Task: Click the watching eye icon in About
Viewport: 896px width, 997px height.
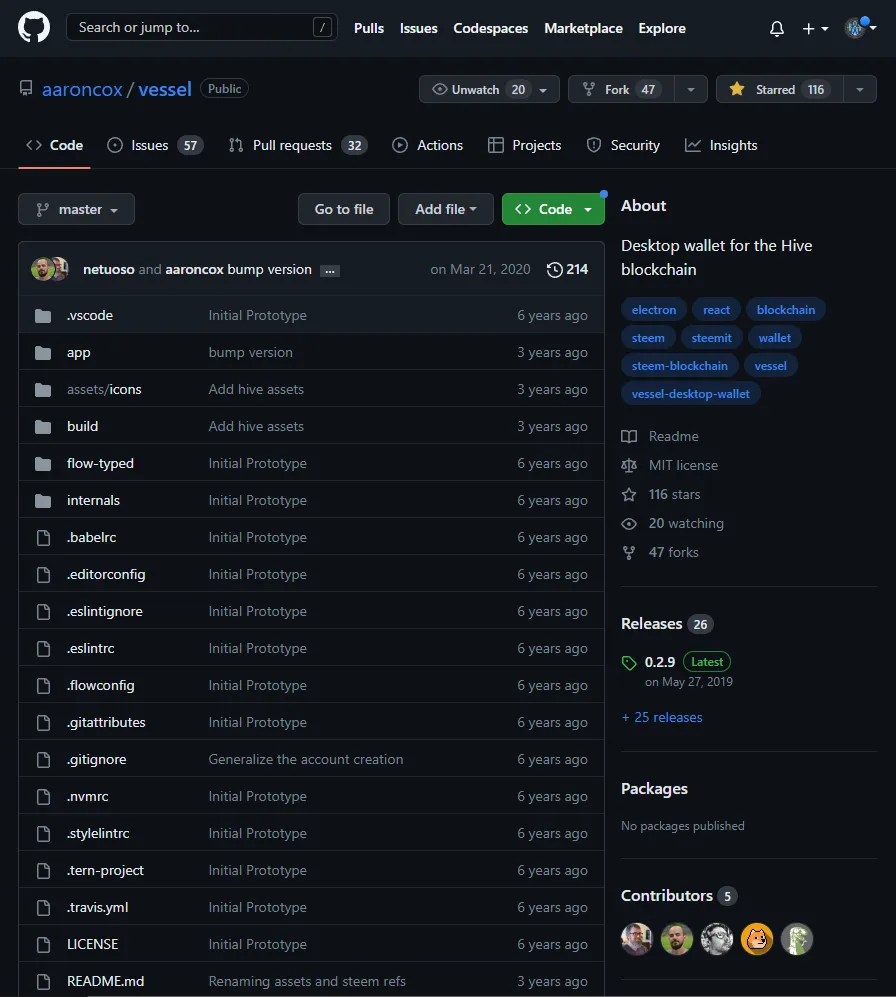Action: (629, 524)
